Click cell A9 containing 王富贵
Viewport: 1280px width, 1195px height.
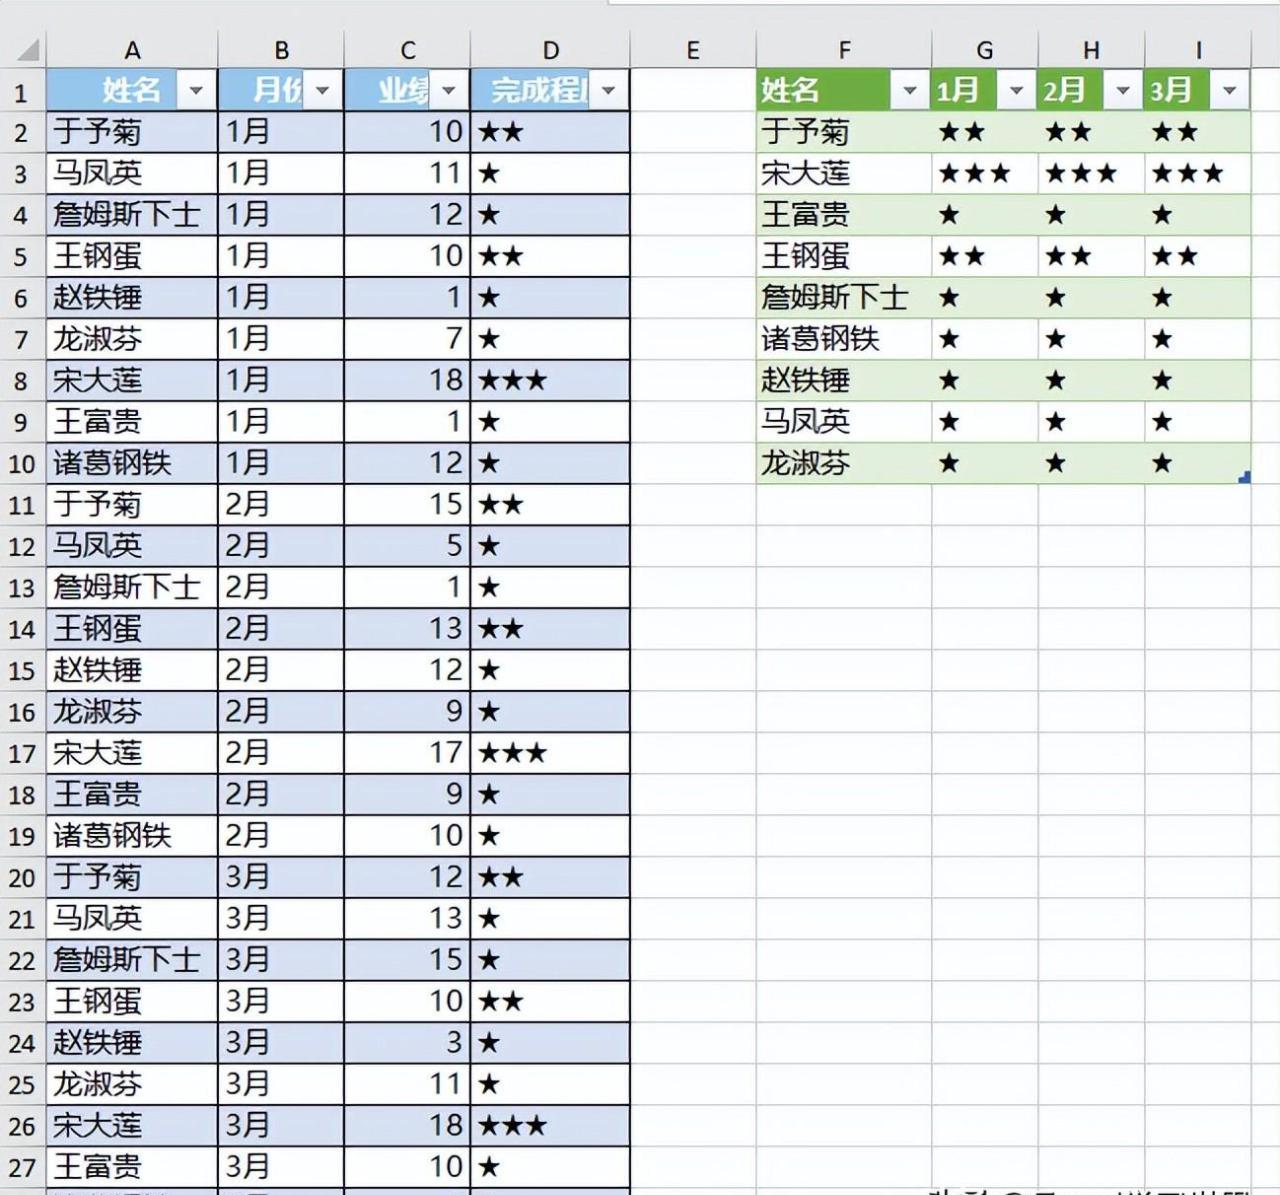pos(132,422)
